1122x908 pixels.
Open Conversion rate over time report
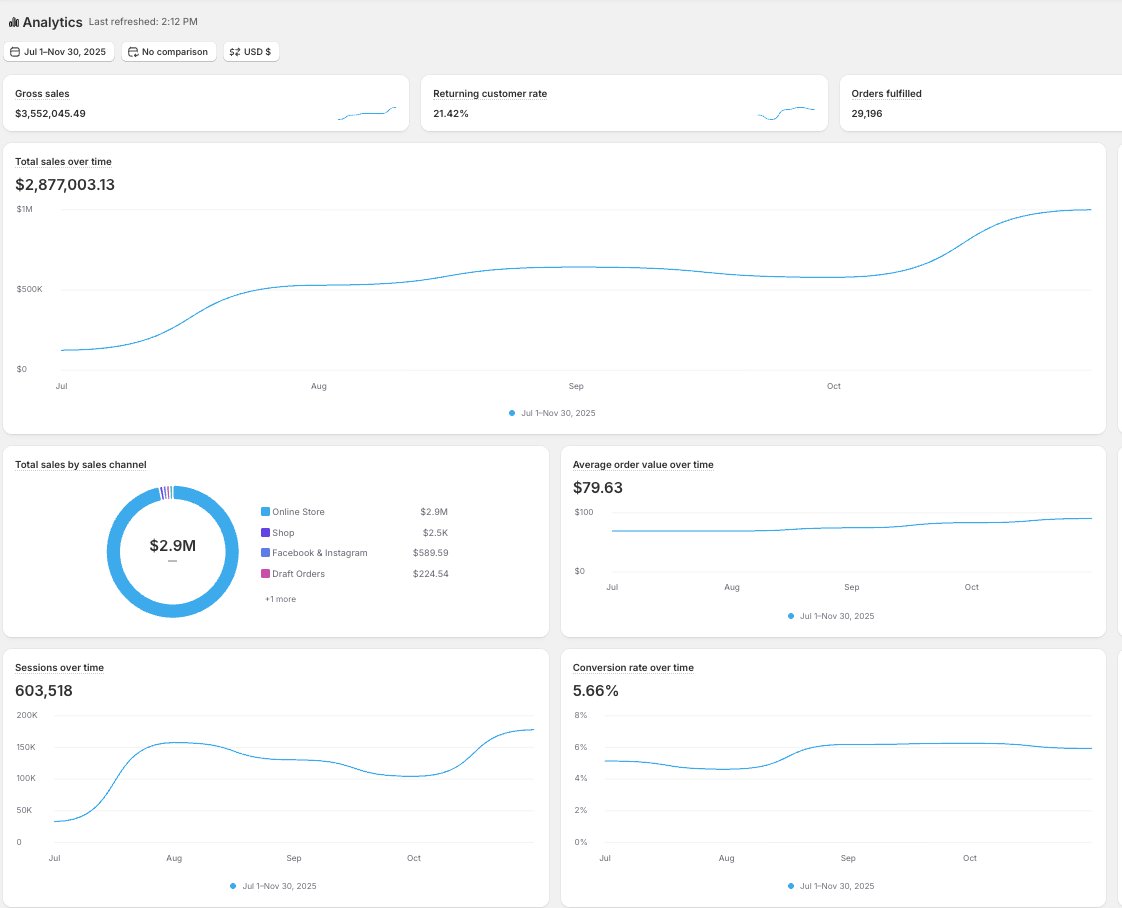pos(633,668)
